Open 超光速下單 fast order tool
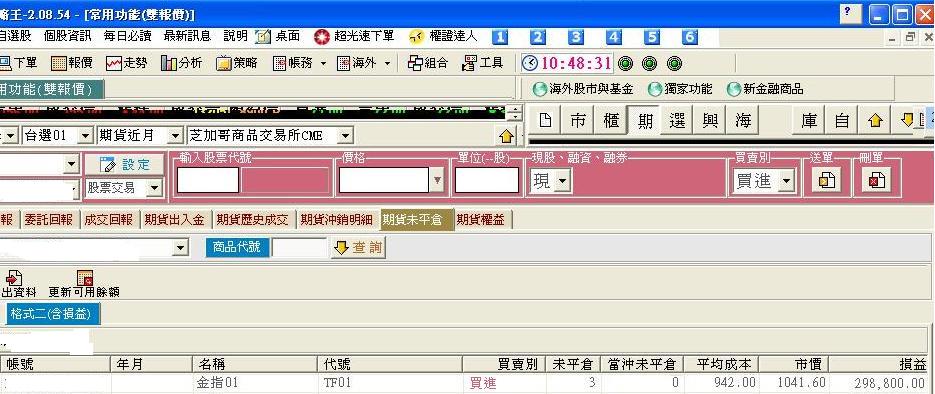Image resolution: width=935 pixels, height=394 pixels. 354,37
